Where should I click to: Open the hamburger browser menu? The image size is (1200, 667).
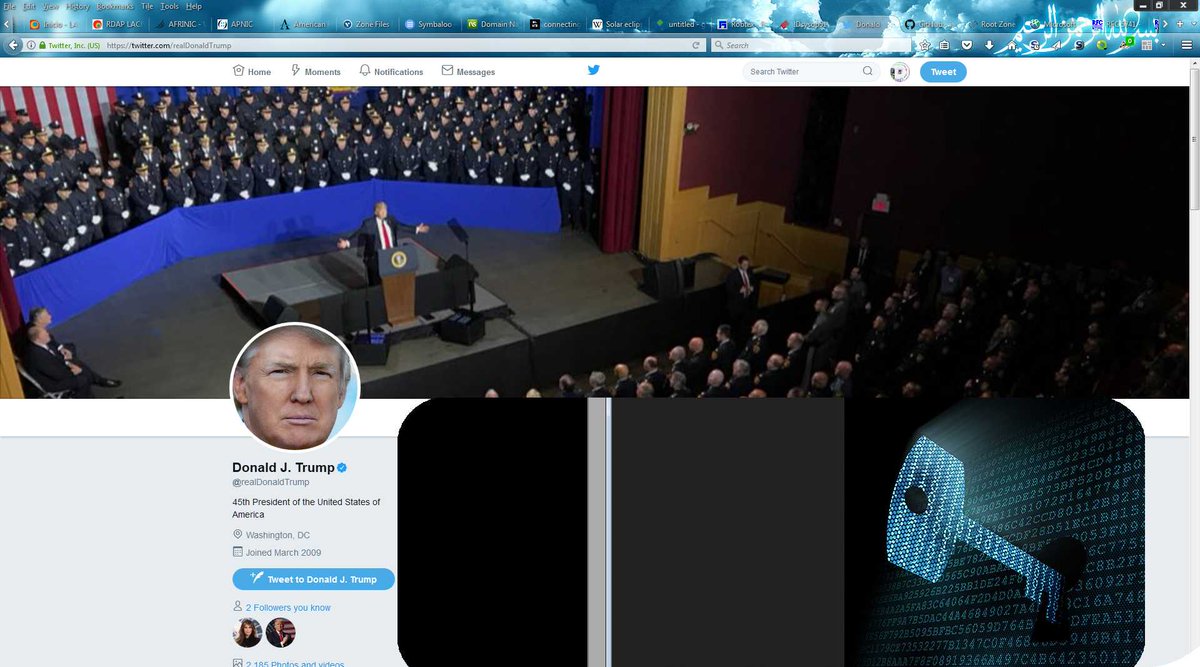point(1189,45)
